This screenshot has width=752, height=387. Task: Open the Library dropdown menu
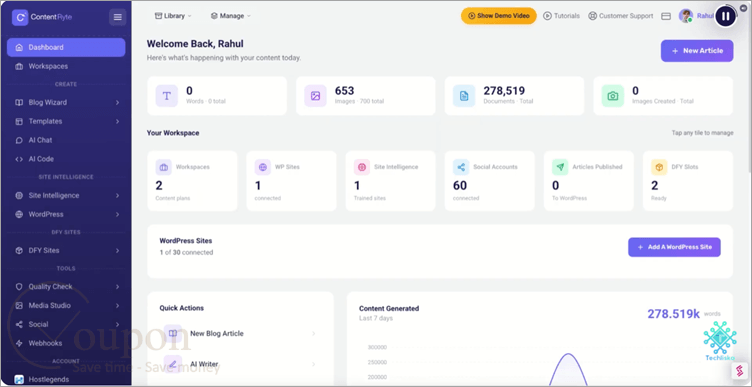point(173,16)
